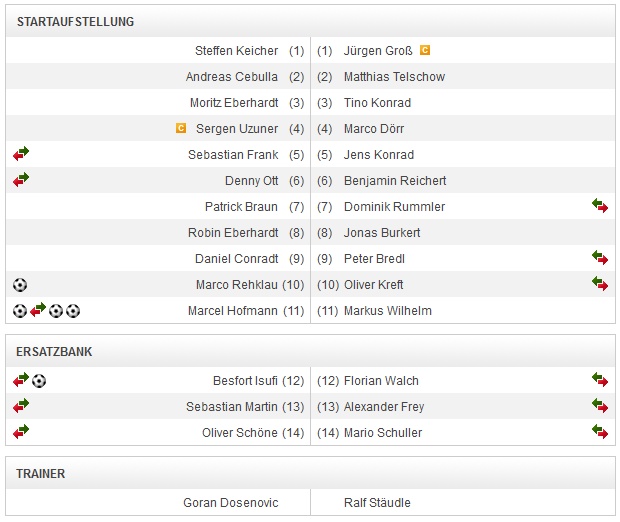
Task: Click substitution arrows for Sebastian Martin
Action: click(x=21, y=406)
